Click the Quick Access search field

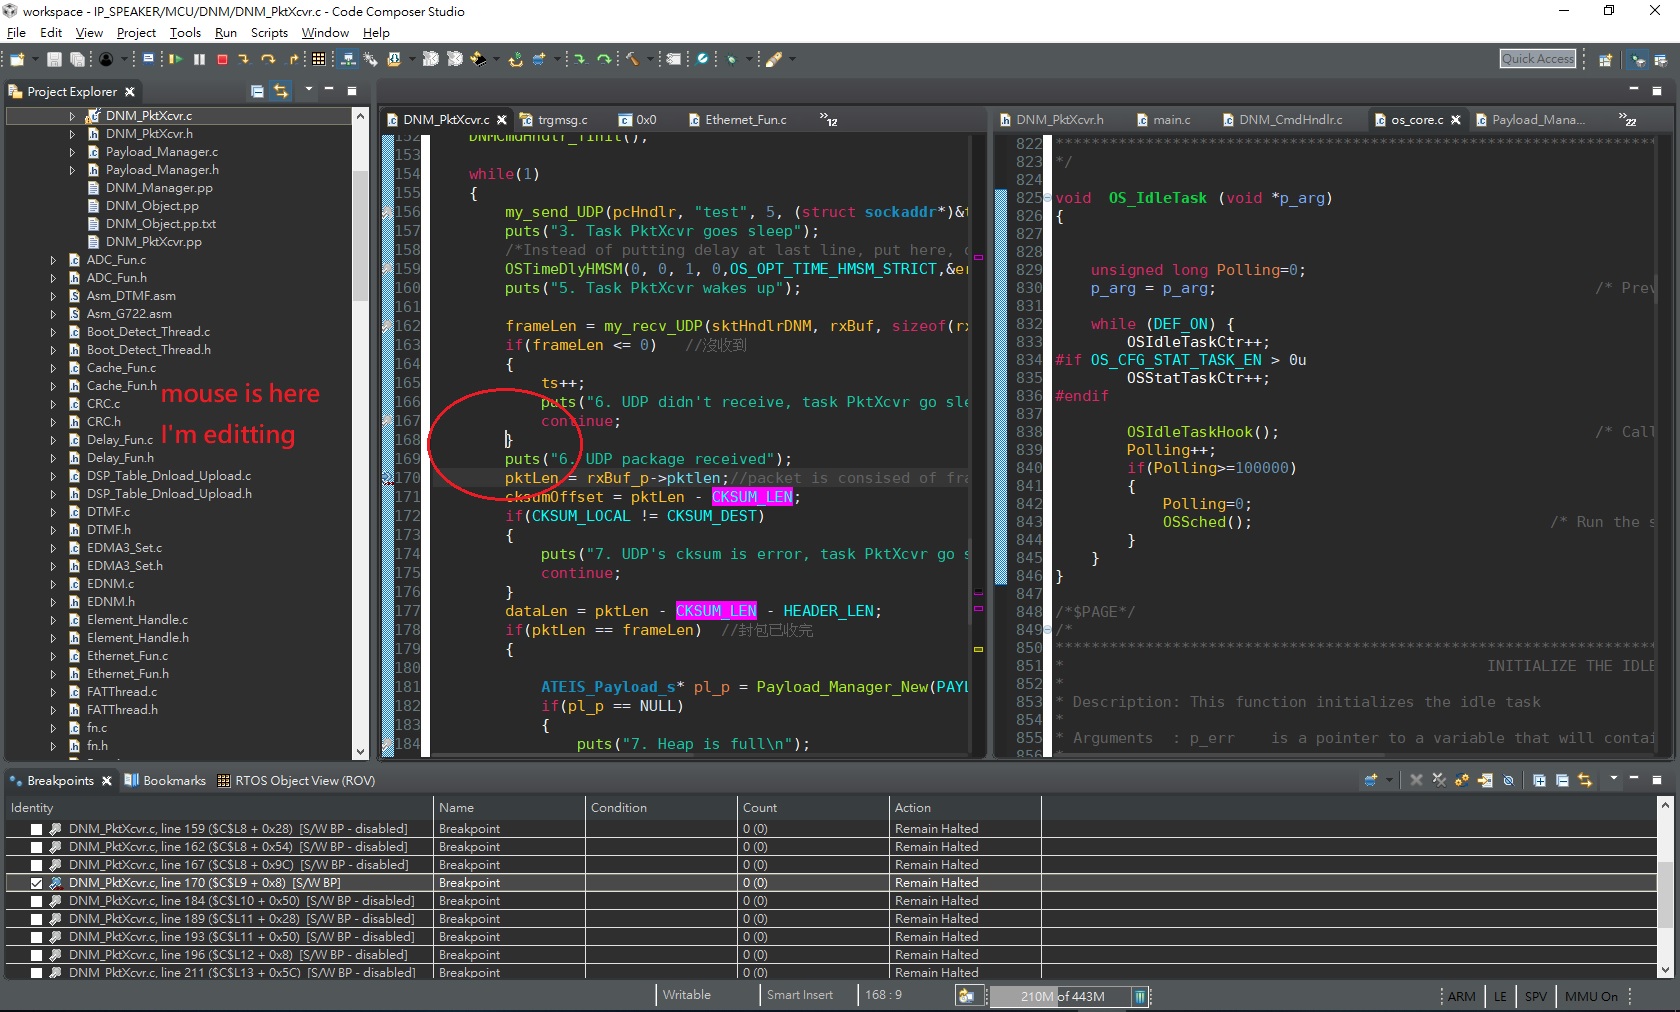click(1537, 59)
